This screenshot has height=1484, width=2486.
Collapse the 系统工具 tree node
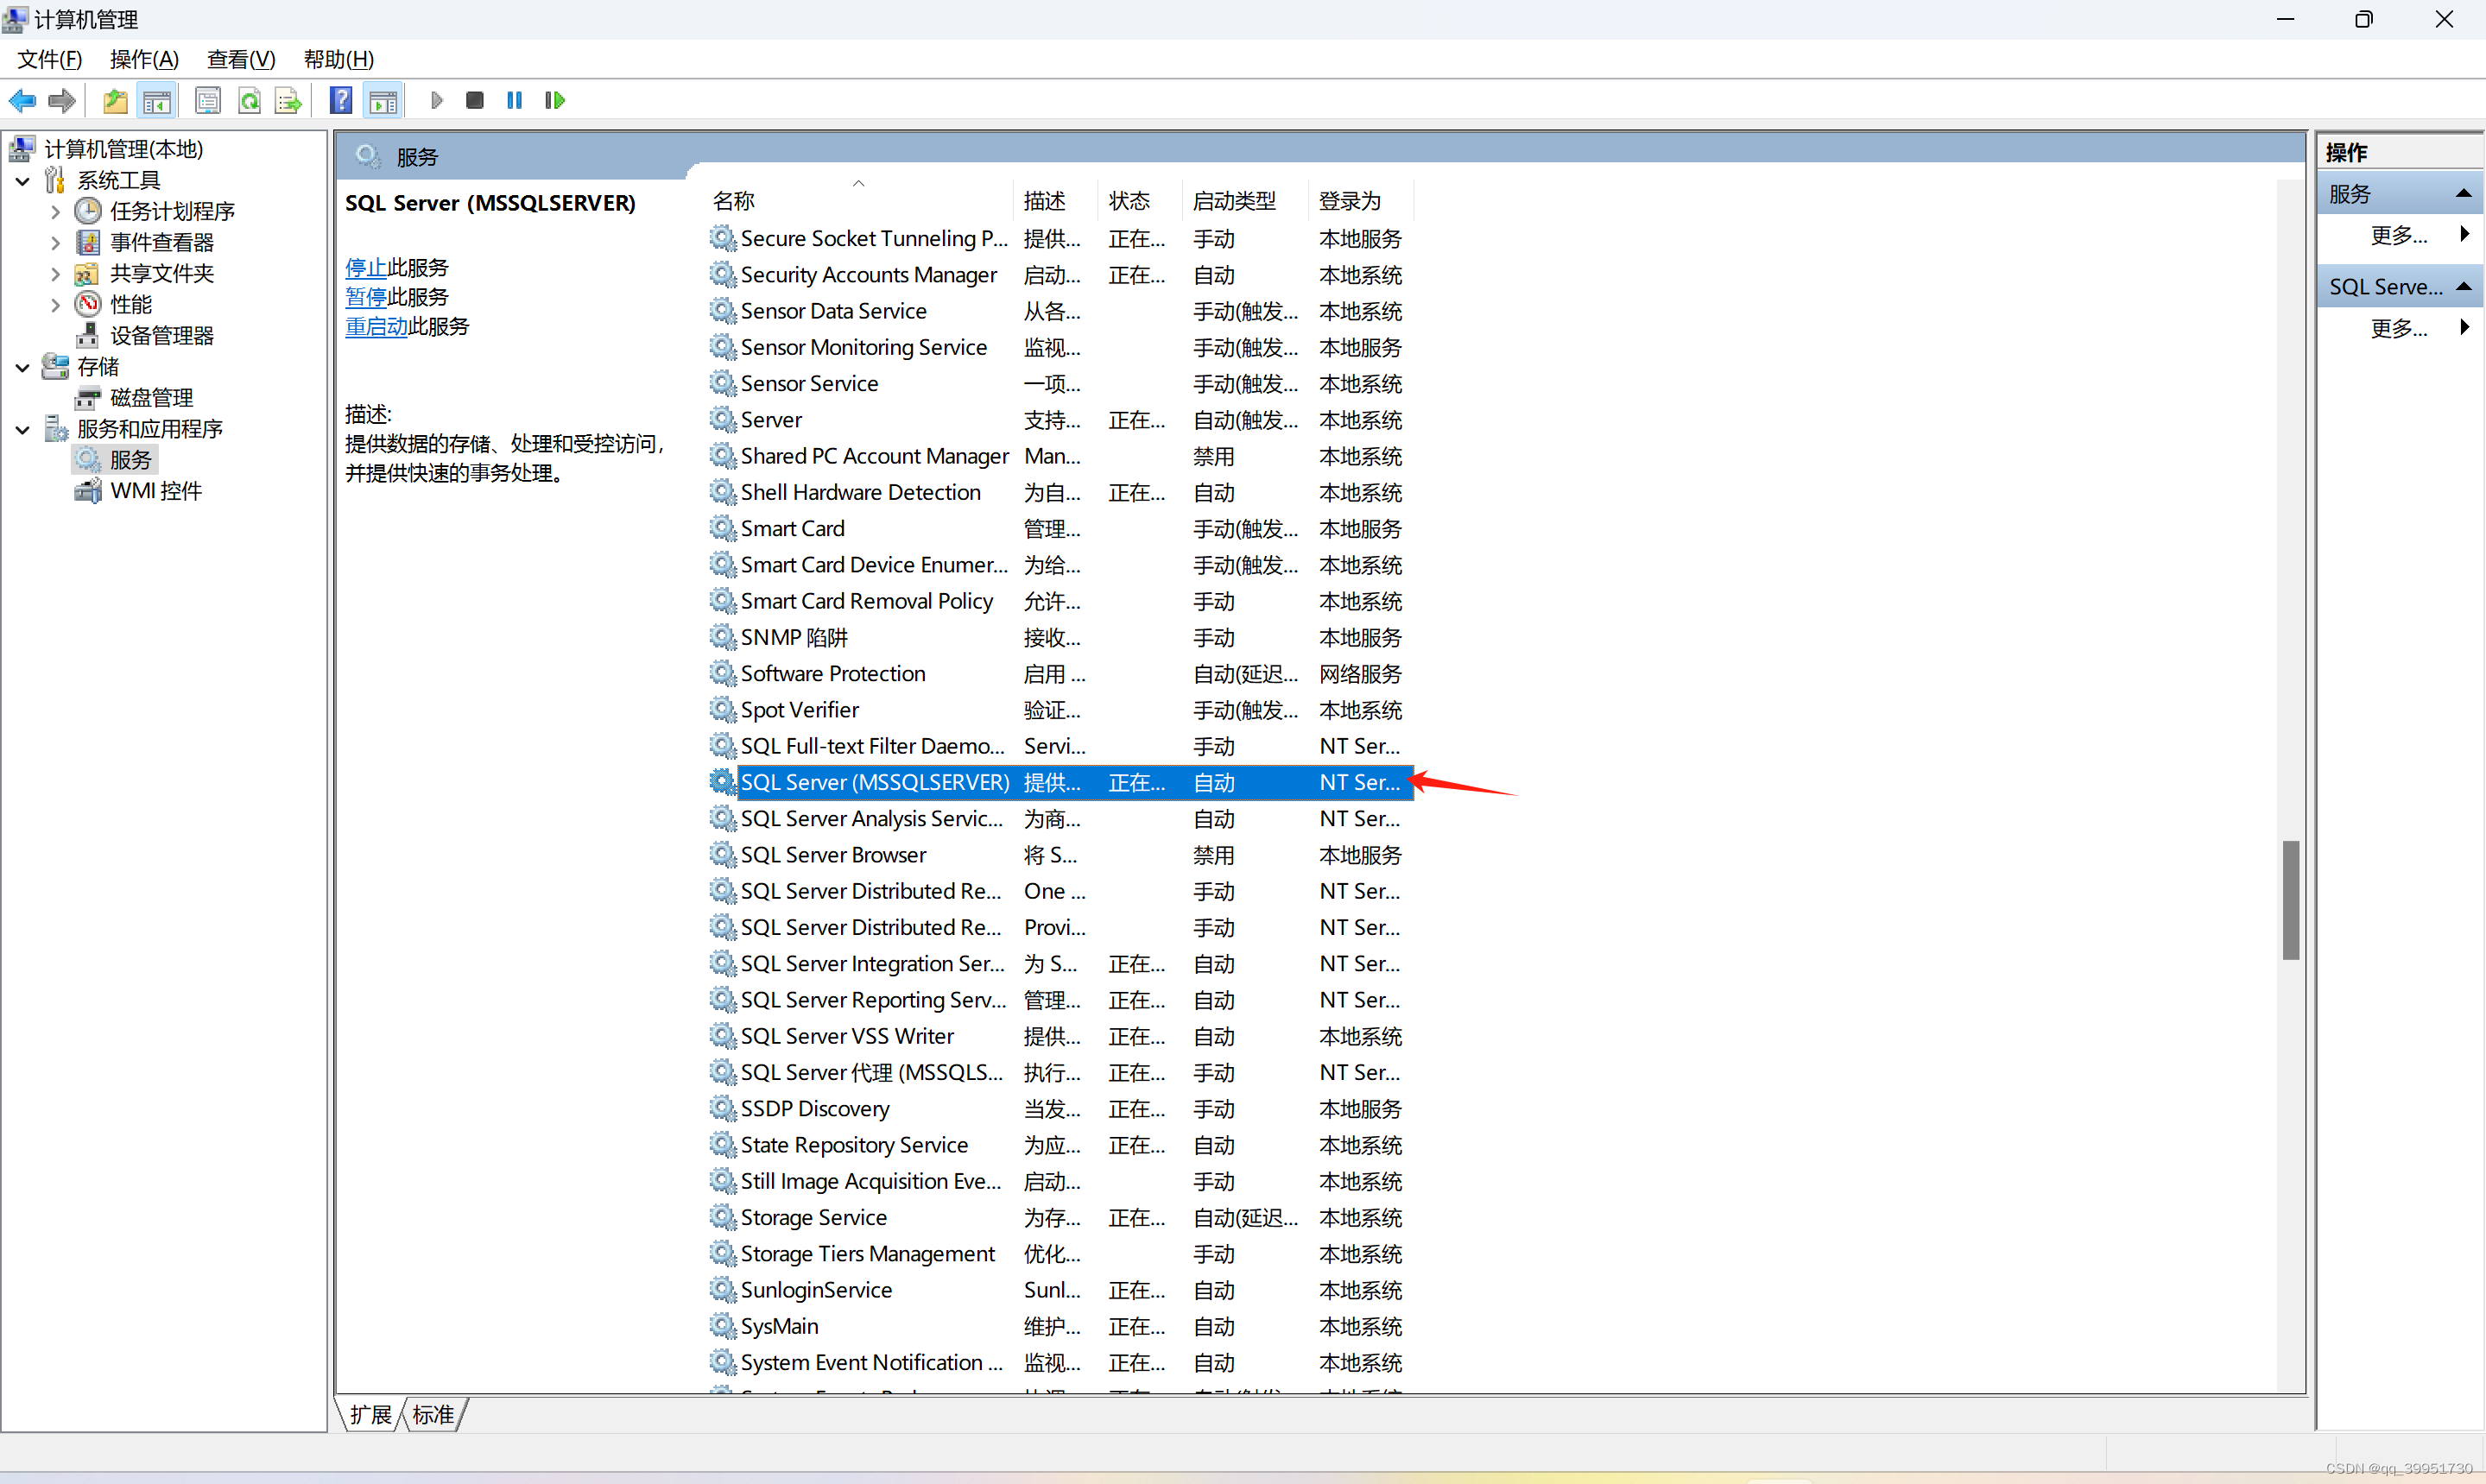pyautogui.click(x=23, y=181)
